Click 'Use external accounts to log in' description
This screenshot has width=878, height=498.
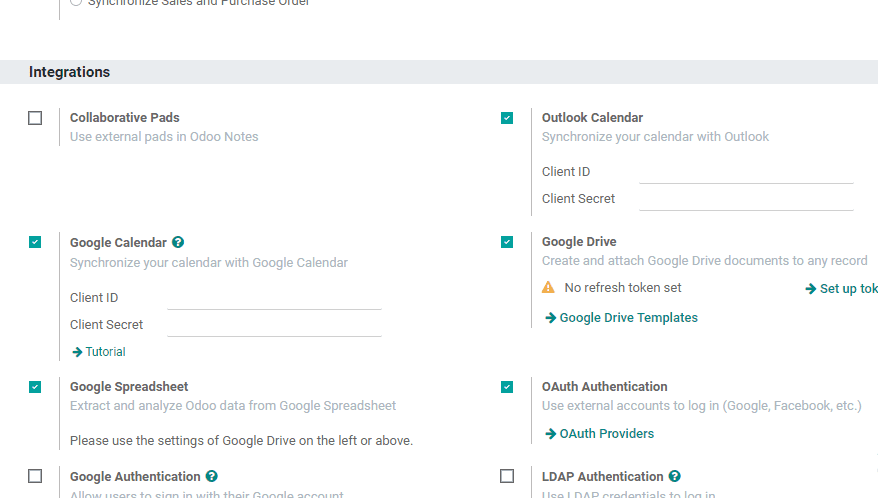point(702,406)
